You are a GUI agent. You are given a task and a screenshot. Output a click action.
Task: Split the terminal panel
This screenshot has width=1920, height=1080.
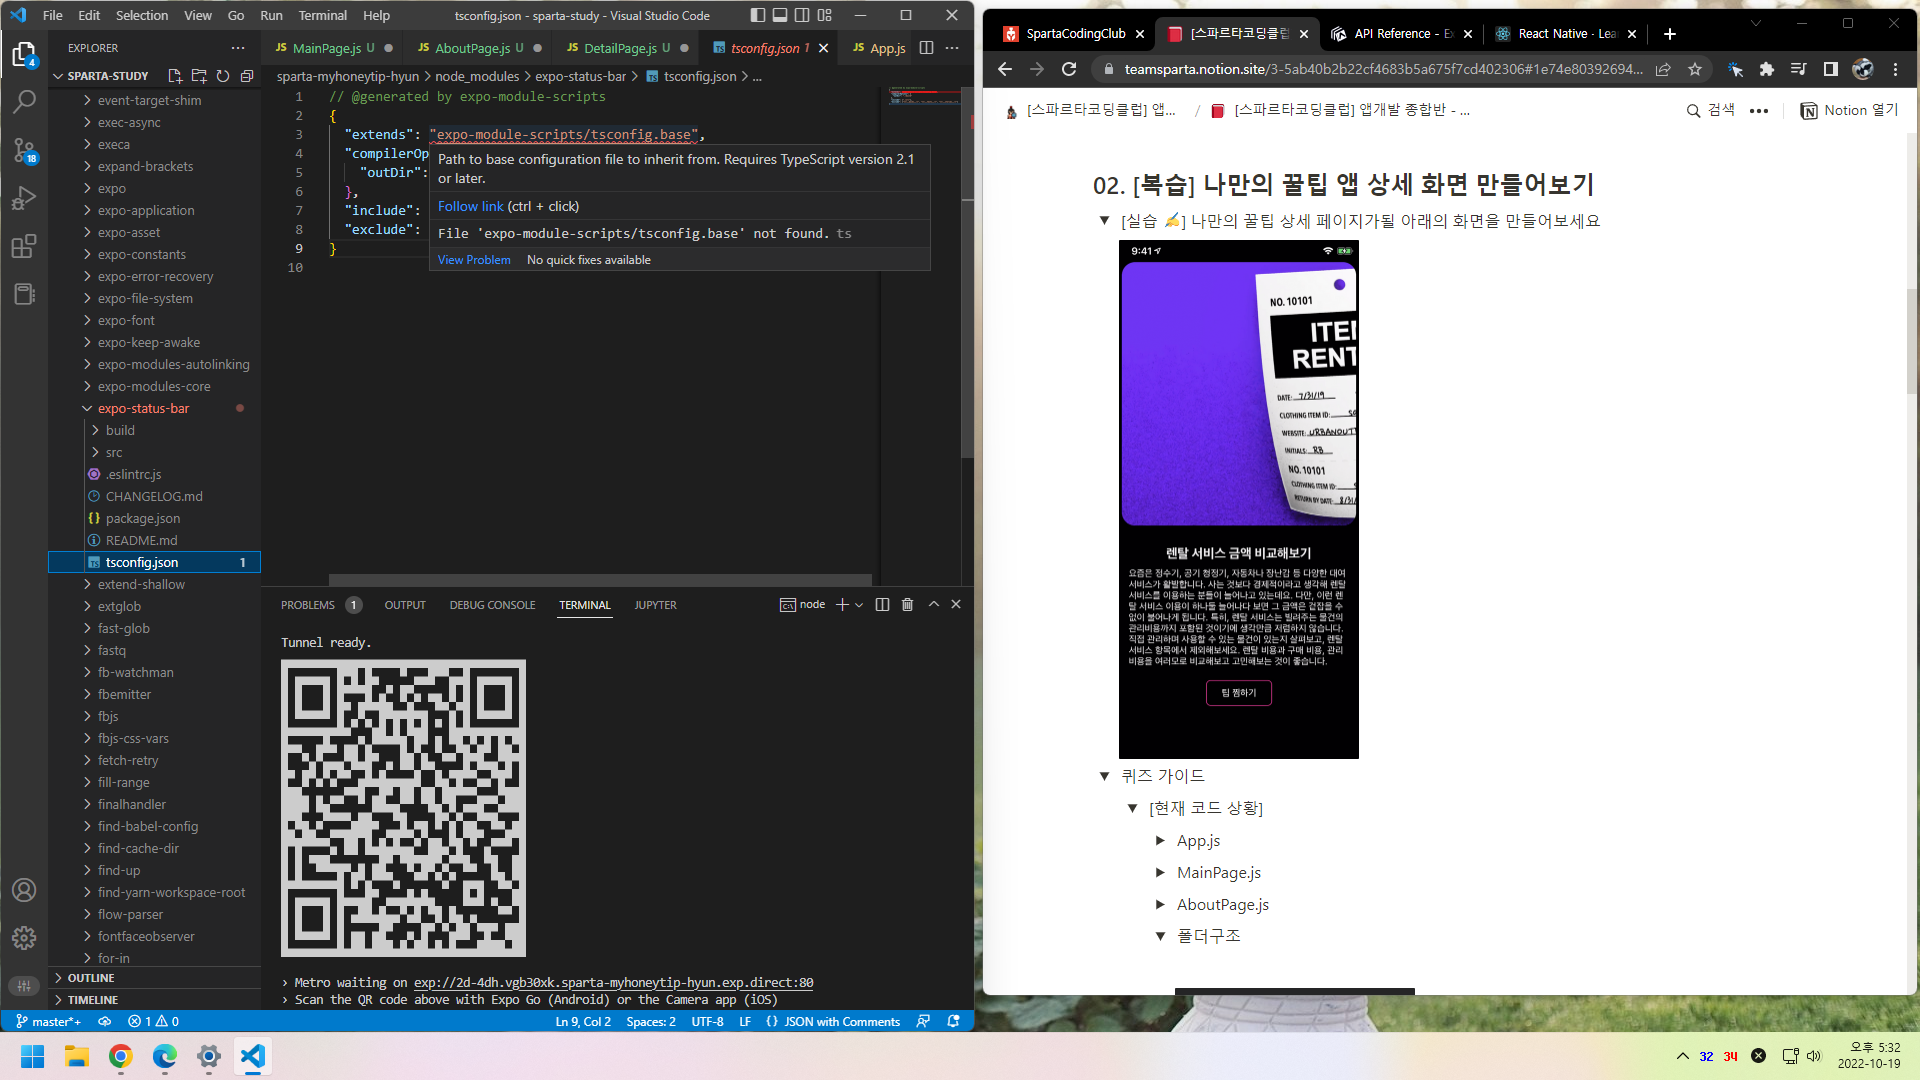pos(882,604)
